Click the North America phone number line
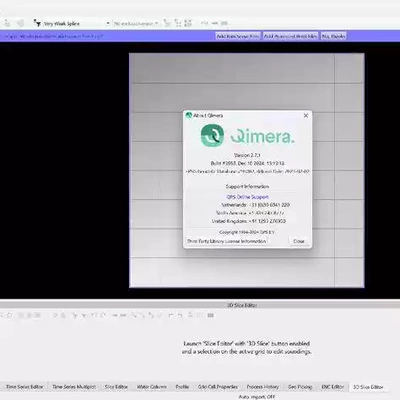This screenshot has width=400, height=400. click(250, 213)
